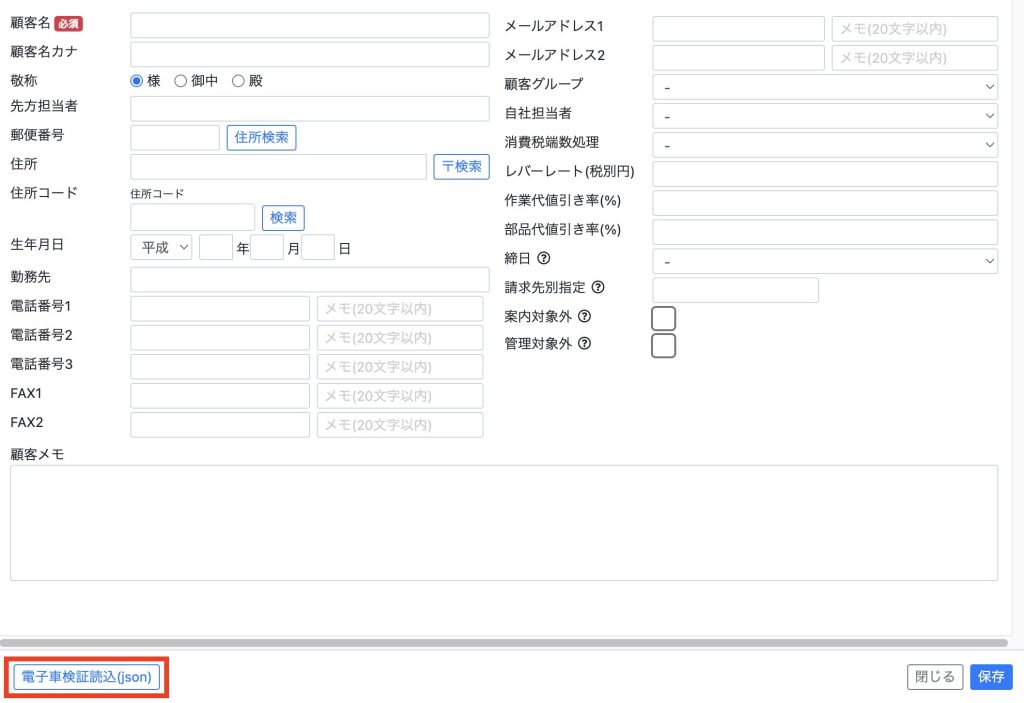
Task: Click the help icon beside 管理対象外
Action: coord(585,344)
